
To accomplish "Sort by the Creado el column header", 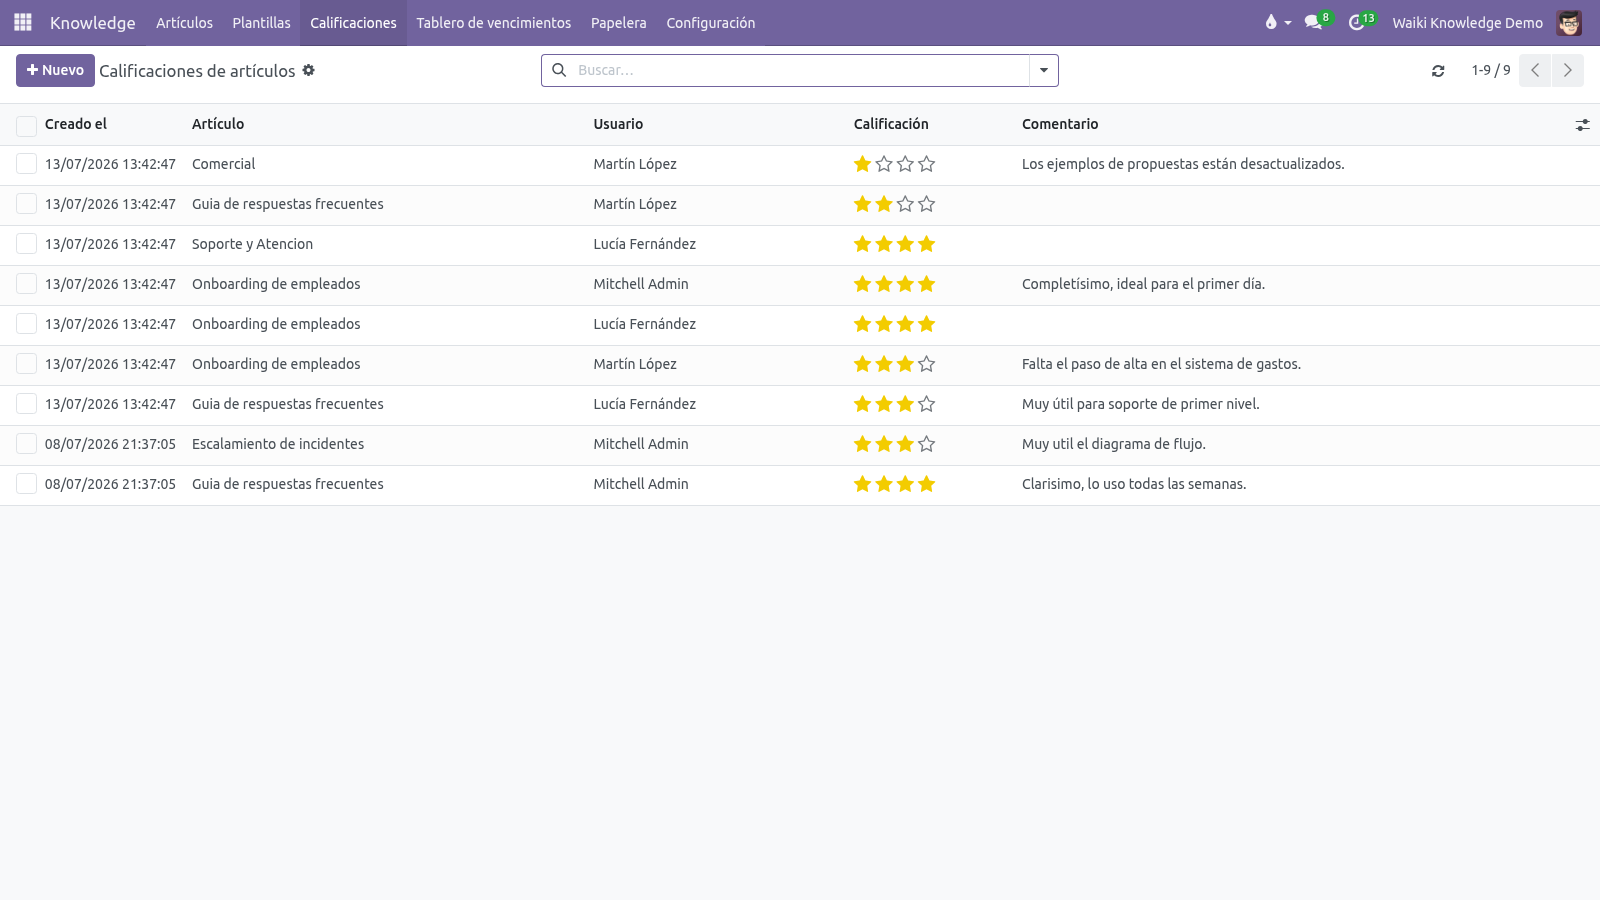I will click(76, 124).
